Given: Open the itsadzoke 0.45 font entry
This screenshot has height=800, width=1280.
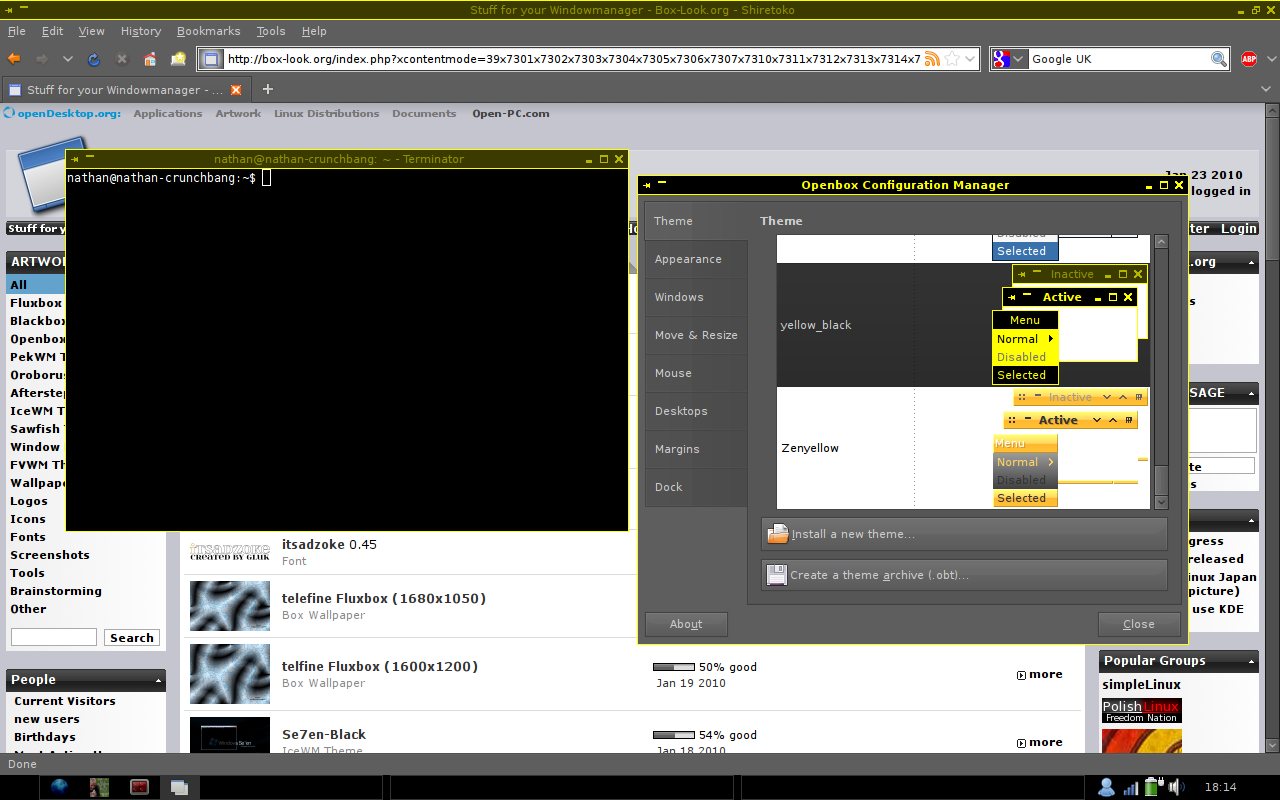Looking at the screenshot, I should pyautogui.click(x=329, y=545).
